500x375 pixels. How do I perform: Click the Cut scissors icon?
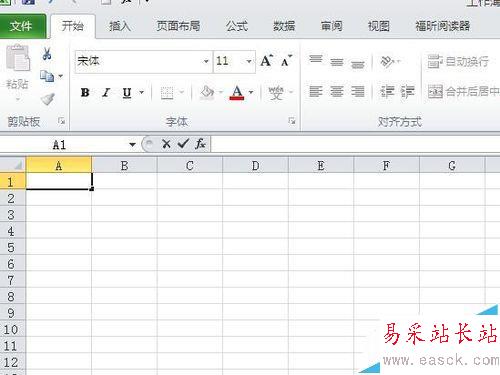47,54
